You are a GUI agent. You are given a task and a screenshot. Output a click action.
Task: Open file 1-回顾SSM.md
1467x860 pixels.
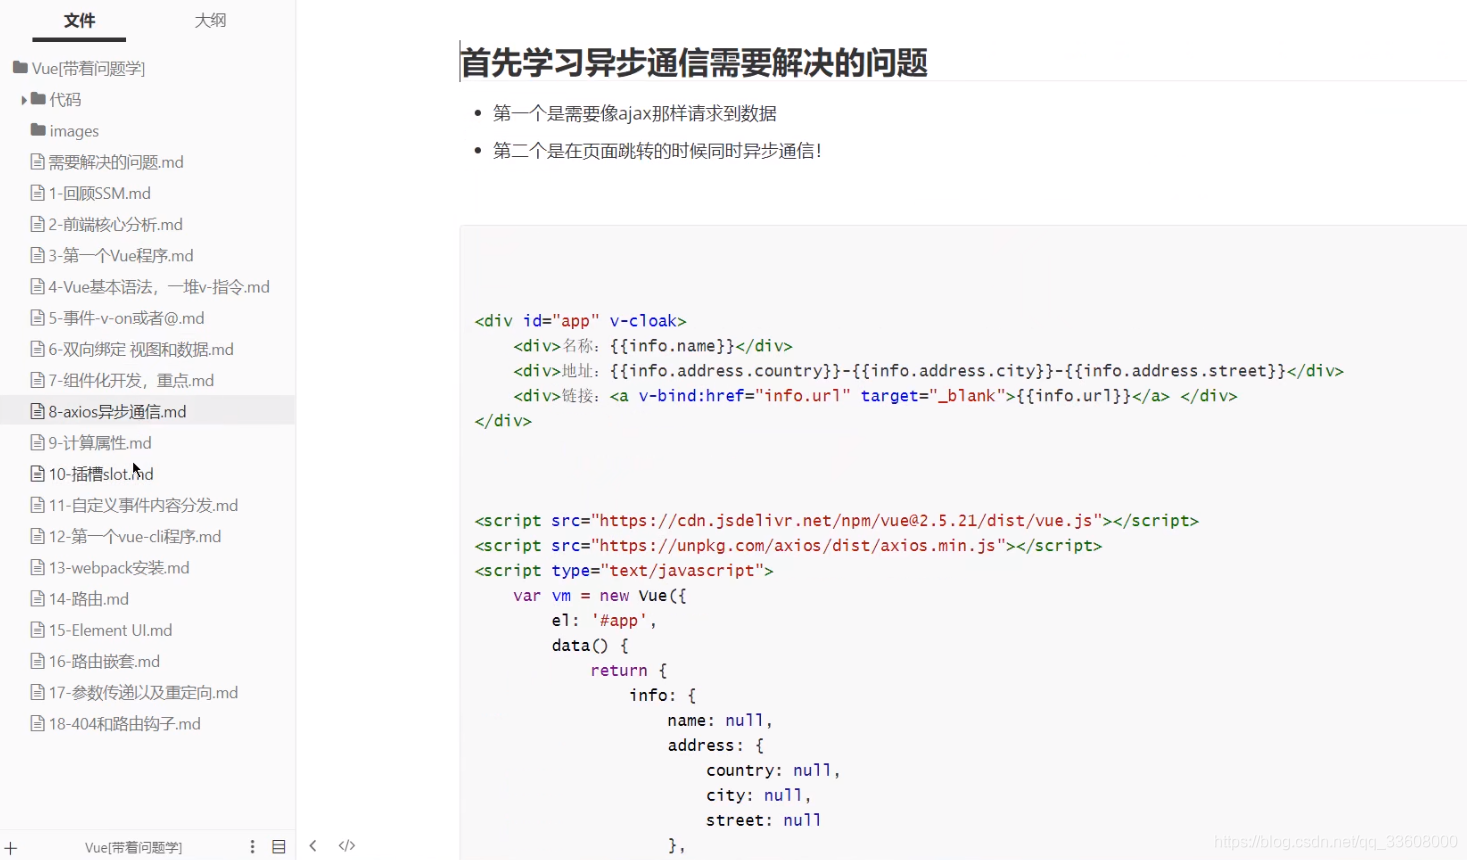click(99, 193)
